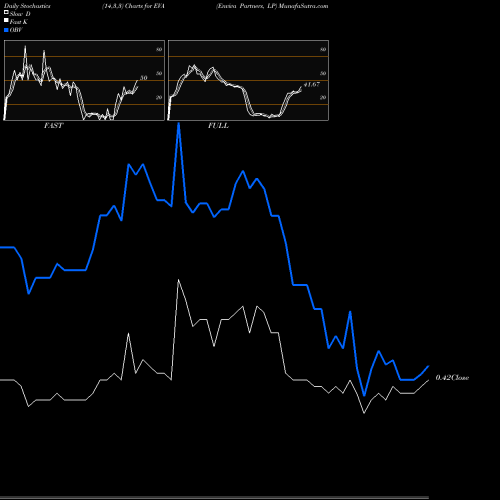This screenshot has height=500, width=500.
Task: Select the '(14,3,3) Charts for EVA' heading
Action: coord(133,6)
